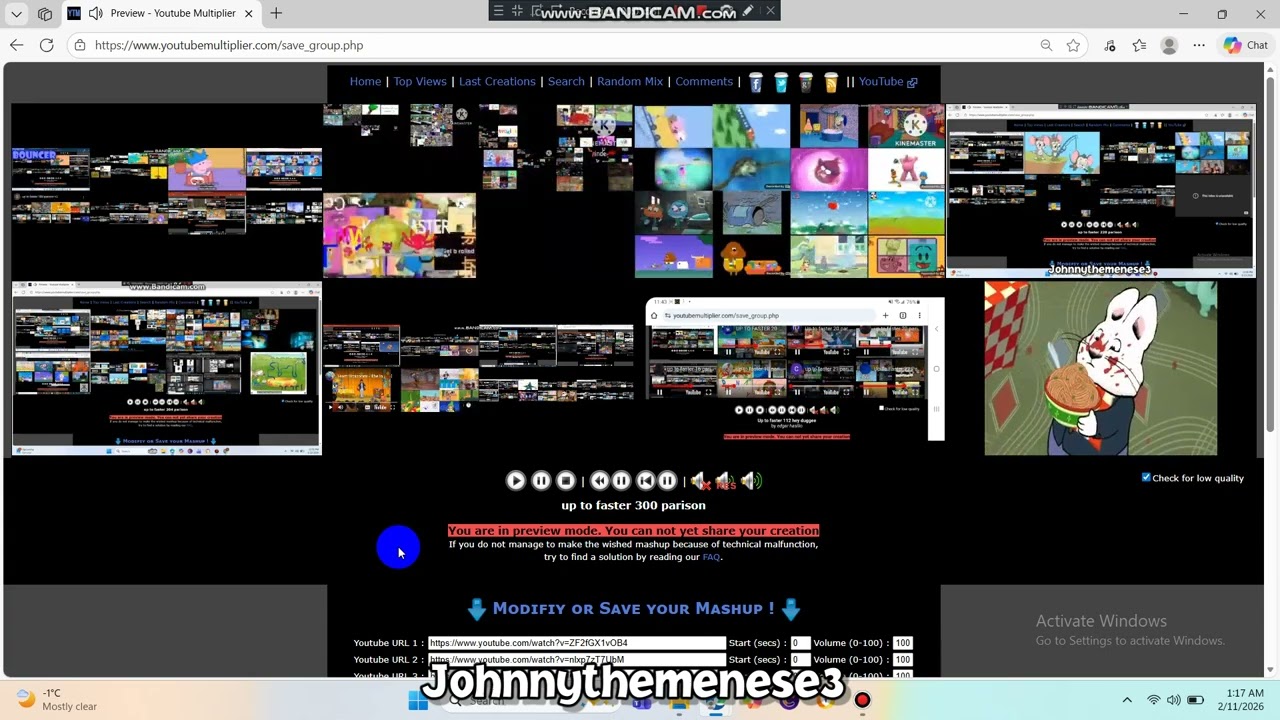Open the system volume tray icon
Viewport: 1280px width, 720px height.
[1174, 700]
